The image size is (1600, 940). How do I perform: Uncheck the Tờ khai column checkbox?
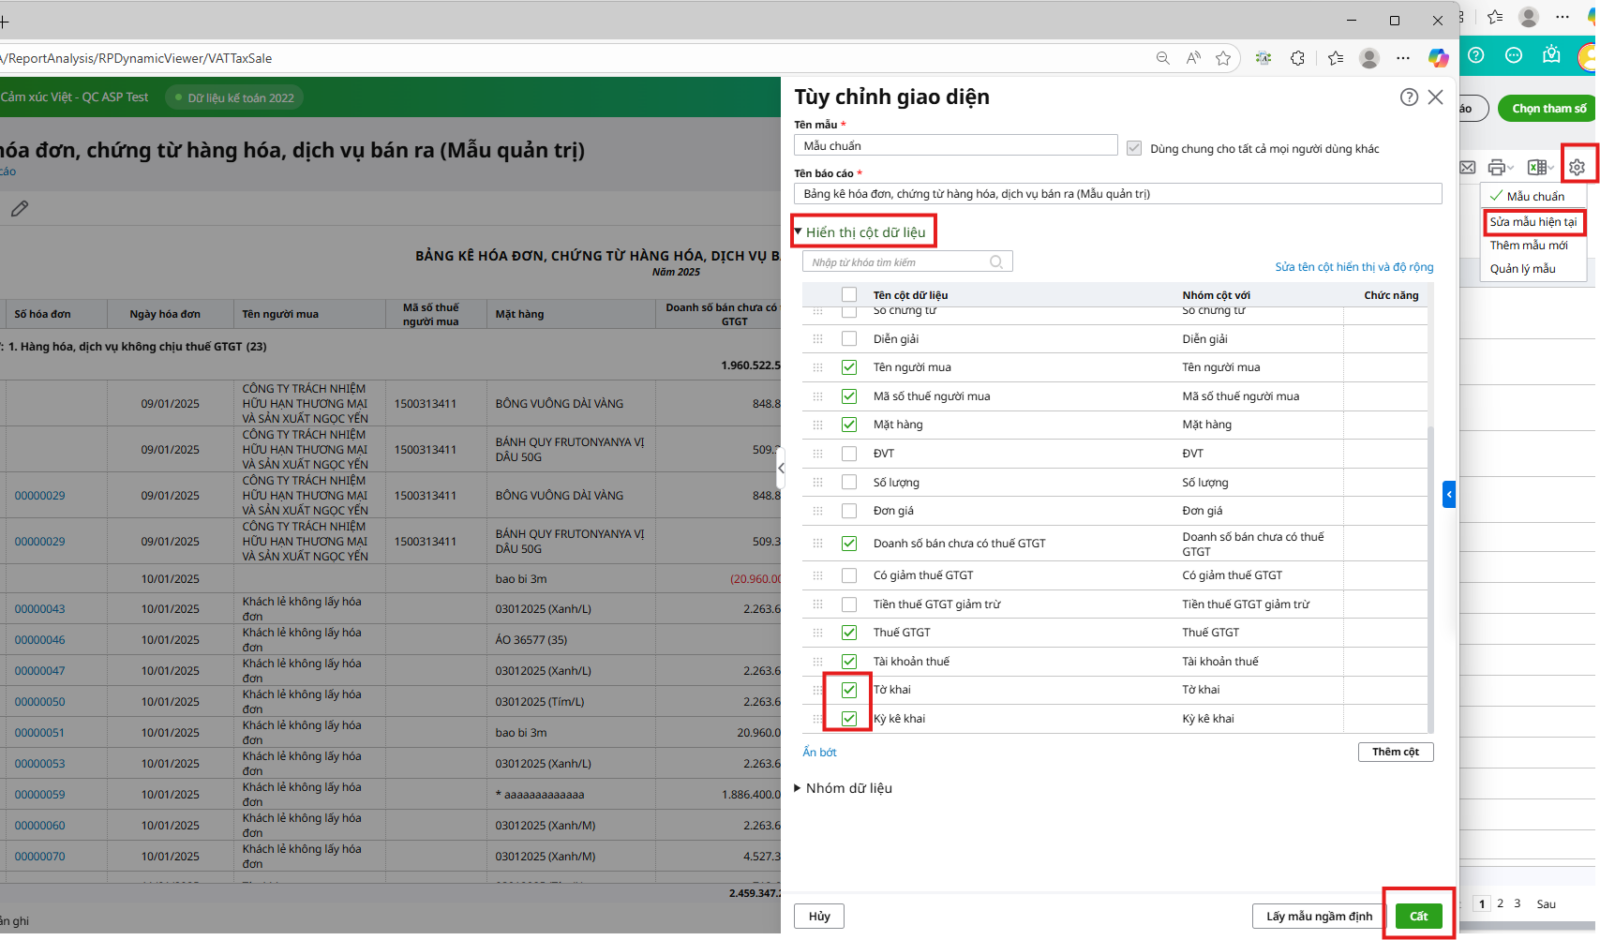coord(849,690)
